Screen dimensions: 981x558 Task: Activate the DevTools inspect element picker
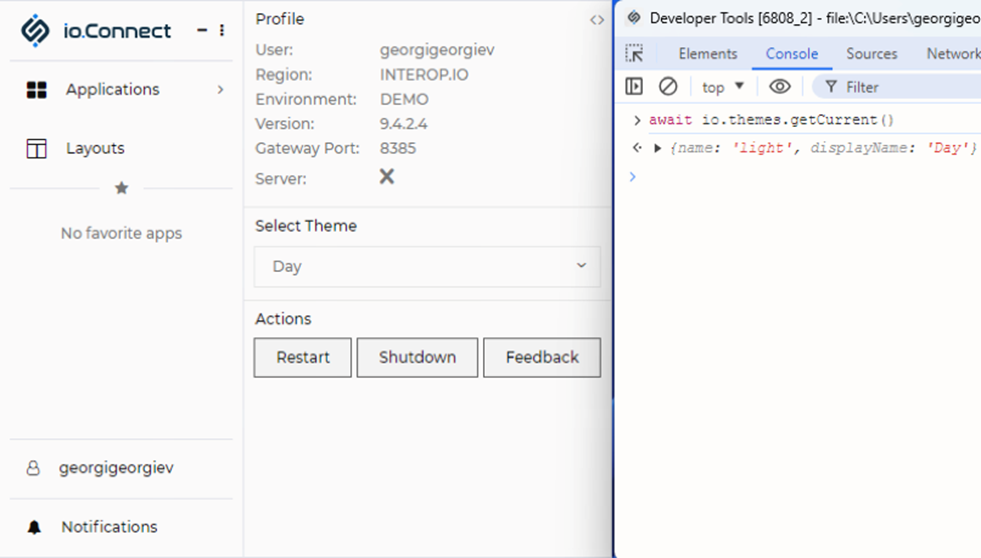point(634,54)
